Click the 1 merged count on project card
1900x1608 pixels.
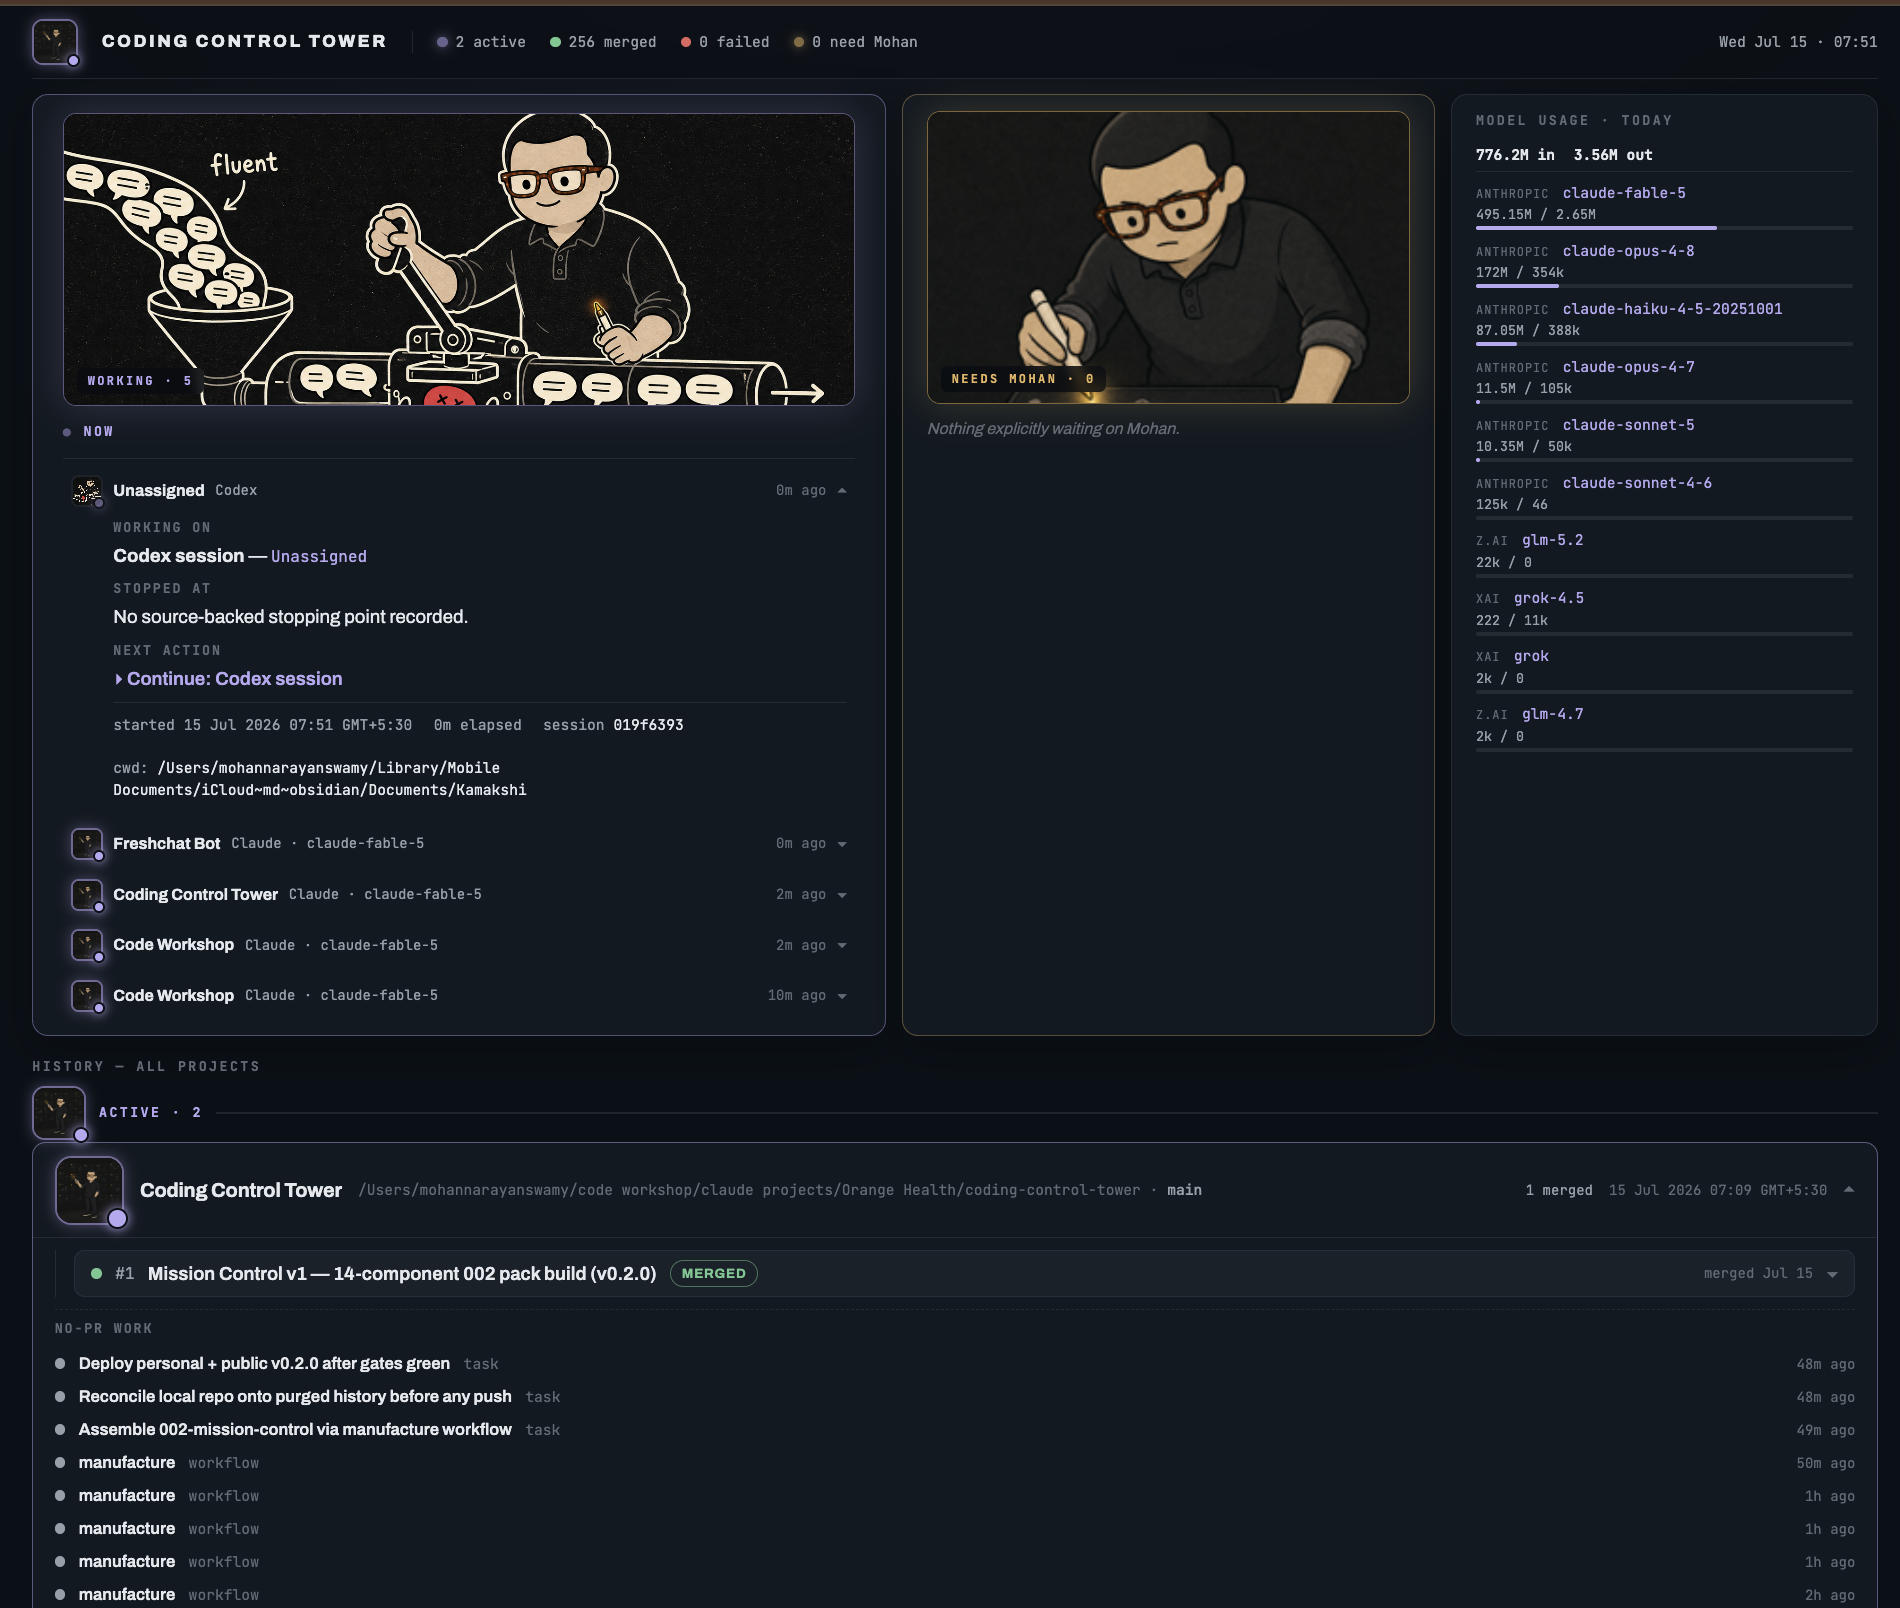point(1558,1190)
